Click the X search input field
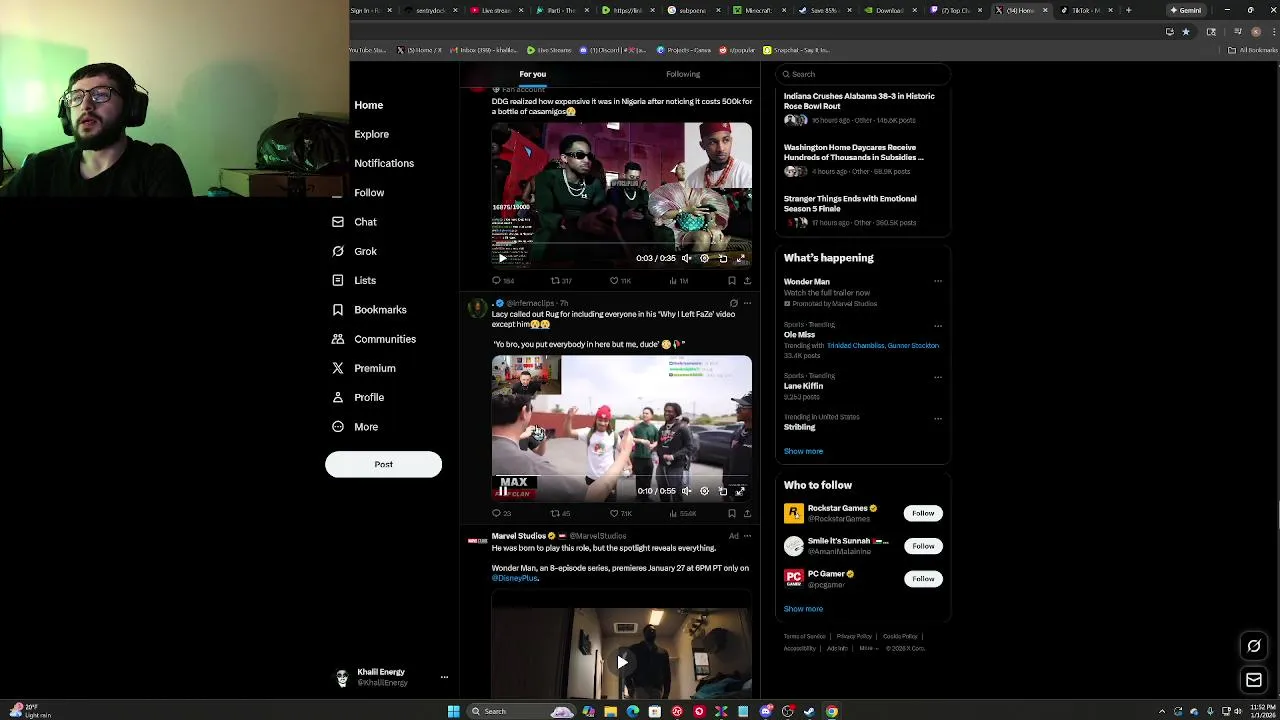Image resolution: width=1280 pixels, height=720 pixels. [862, 74]
